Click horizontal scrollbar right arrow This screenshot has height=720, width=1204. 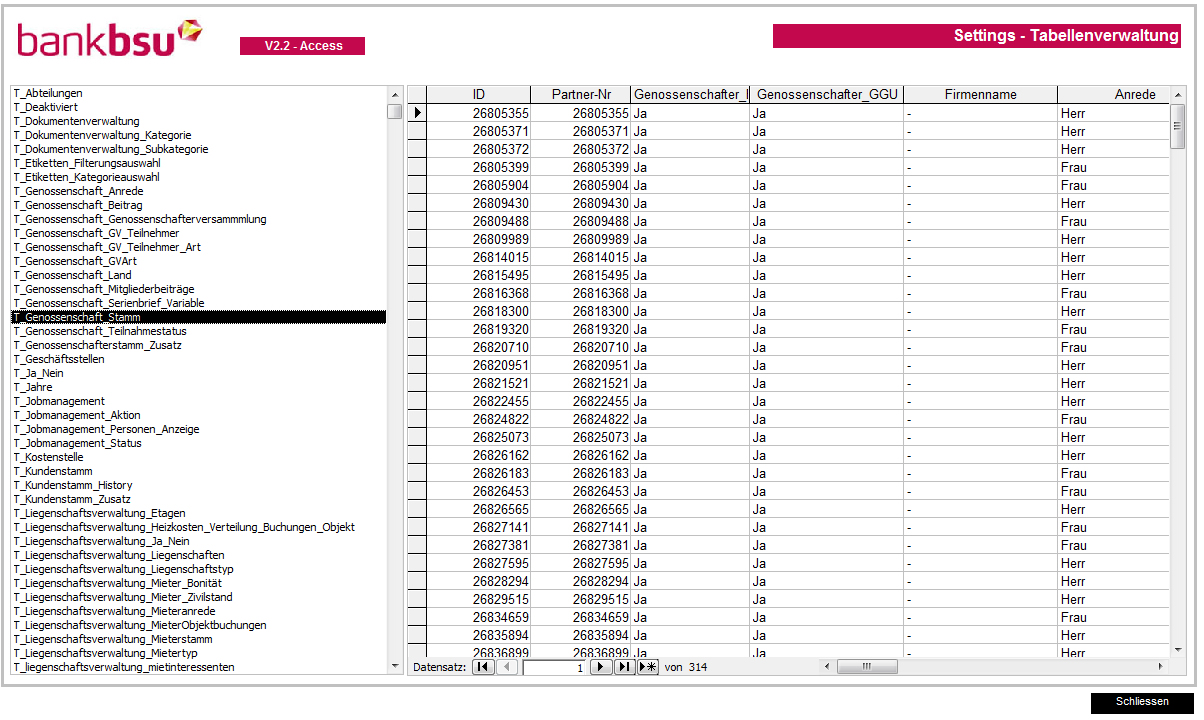pos(1160,667)
